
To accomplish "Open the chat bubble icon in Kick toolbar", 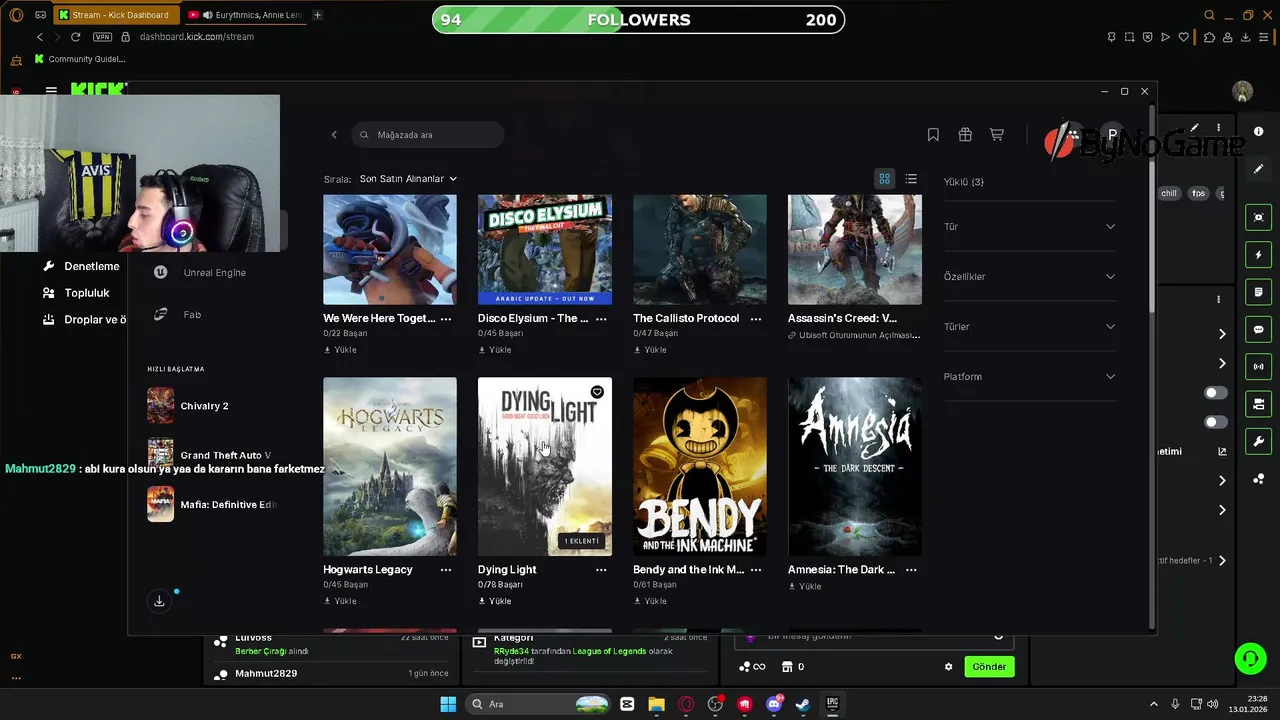I will [1258, 330].
